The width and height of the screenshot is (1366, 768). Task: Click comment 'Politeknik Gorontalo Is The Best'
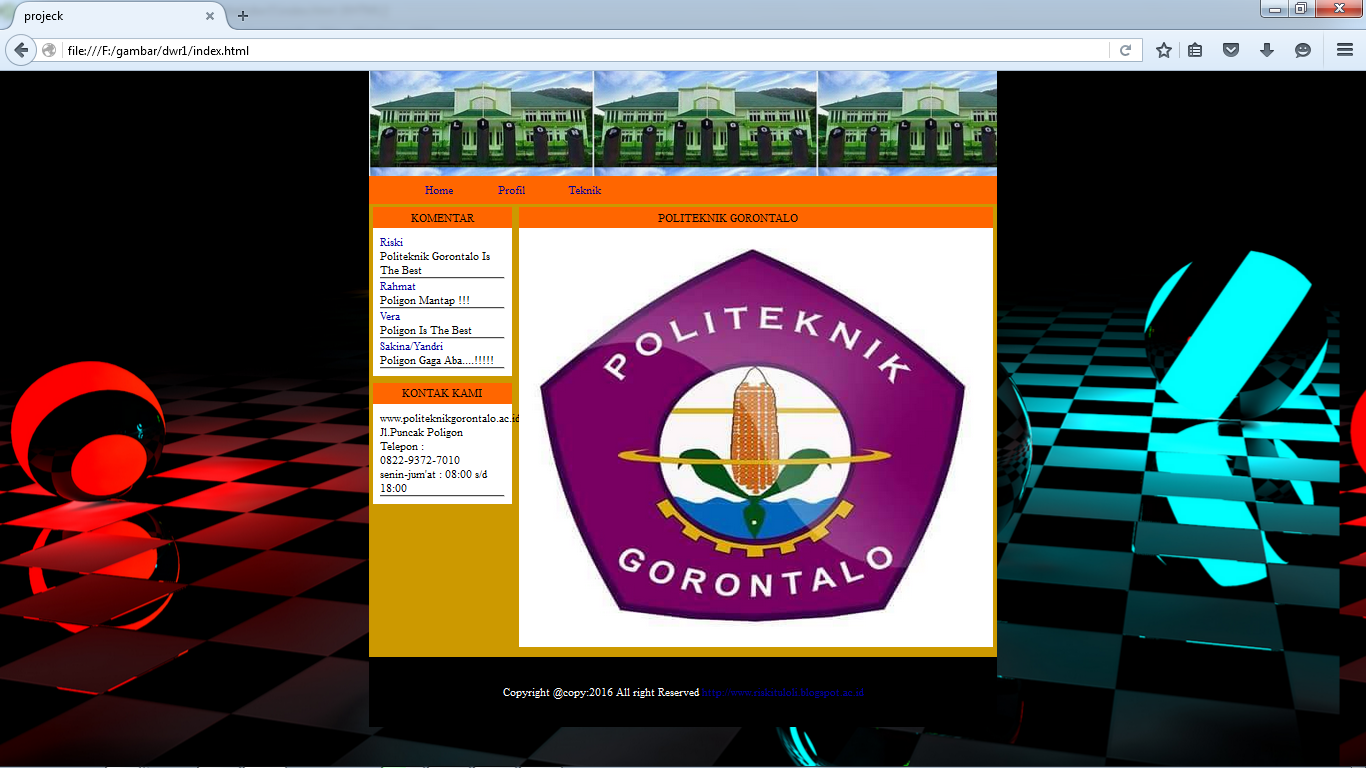click(435, 263)
